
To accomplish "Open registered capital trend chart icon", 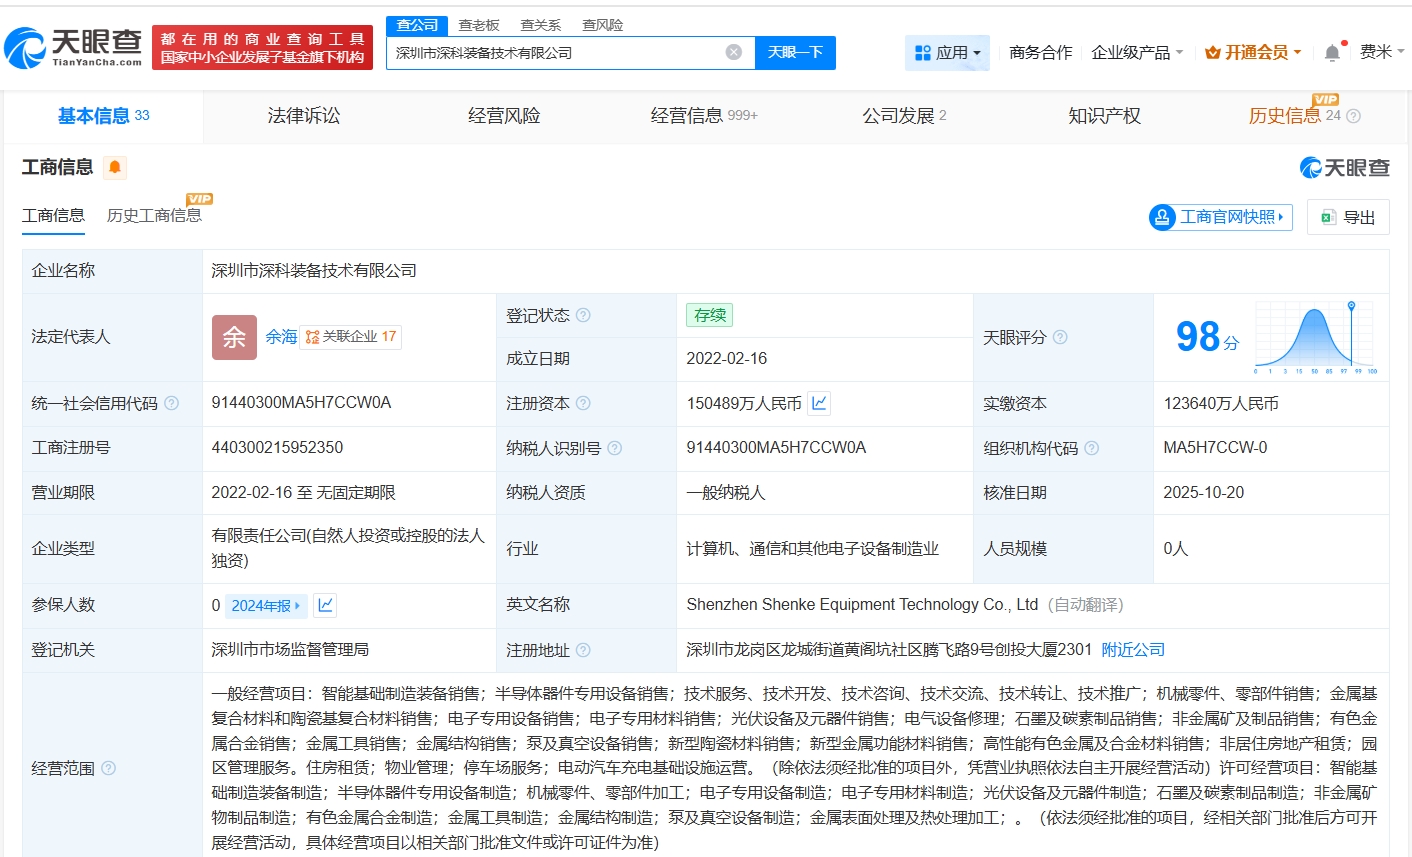I will tap(819, 403).
